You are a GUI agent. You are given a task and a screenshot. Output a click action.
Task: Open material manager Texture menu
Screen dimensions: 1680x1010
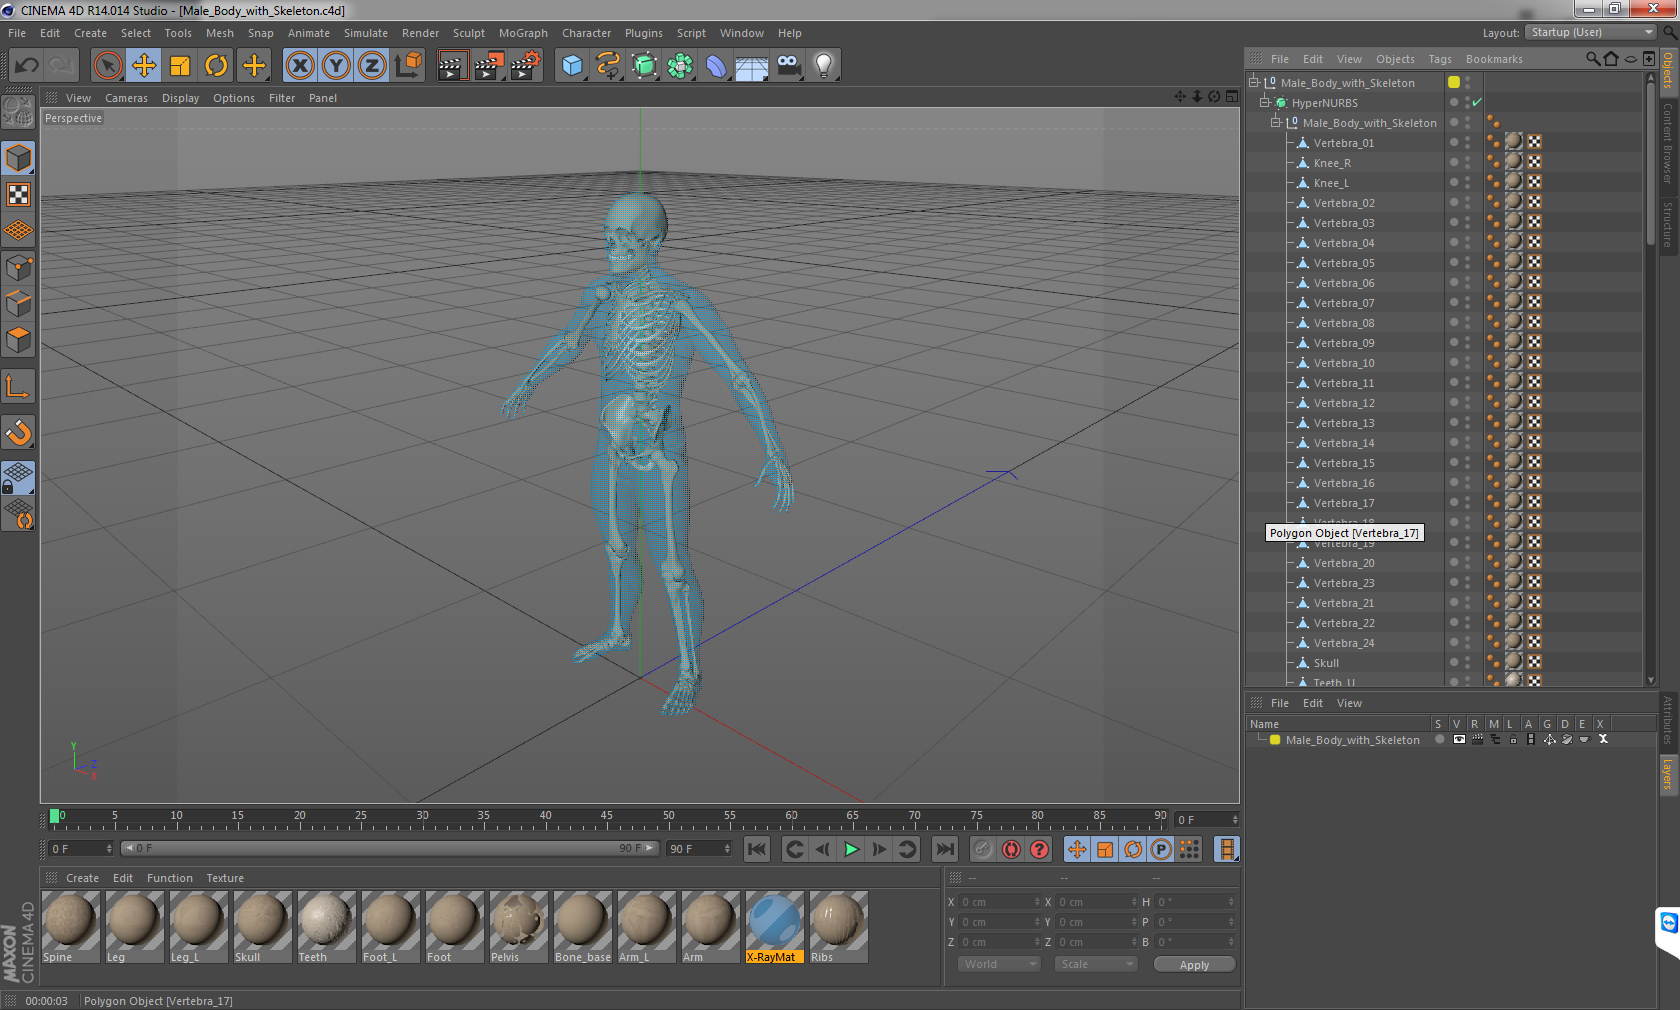225,878
